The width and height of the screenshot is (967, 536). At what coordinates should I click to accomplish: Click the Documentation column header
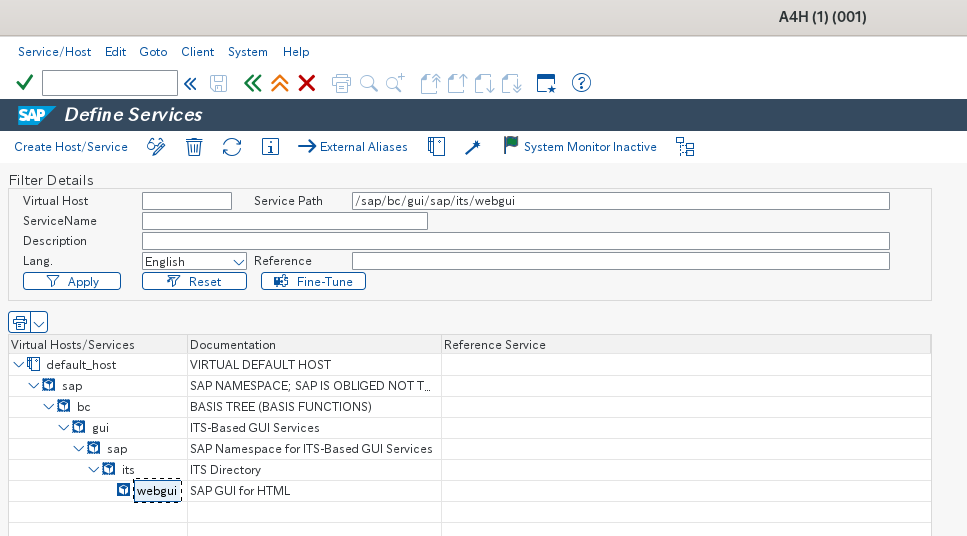(x=315, y=345)
